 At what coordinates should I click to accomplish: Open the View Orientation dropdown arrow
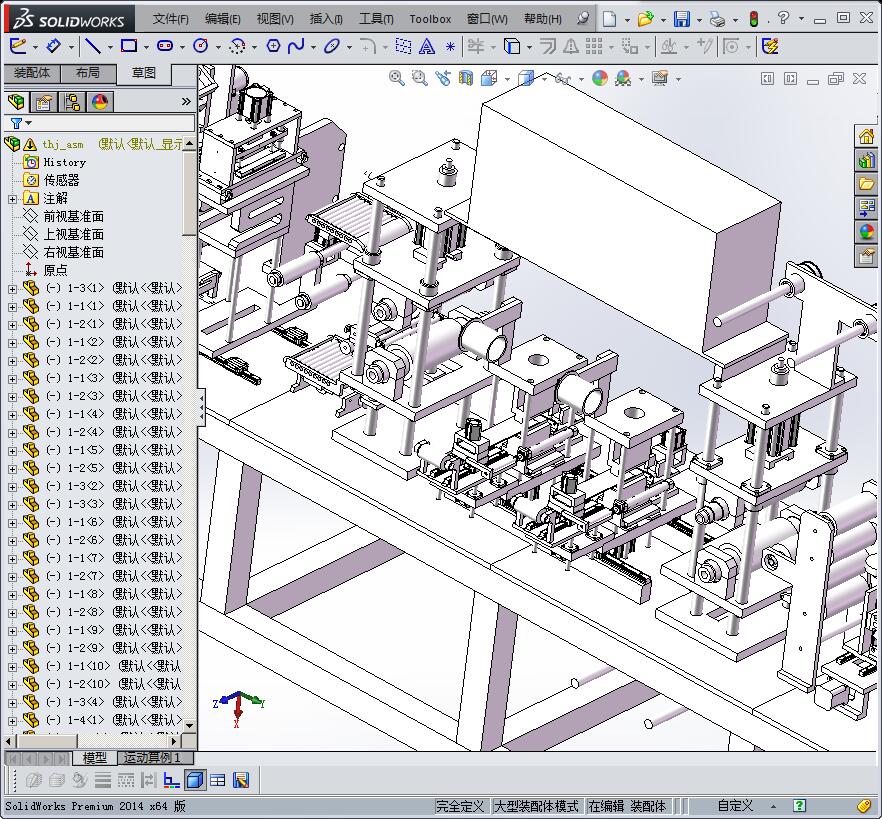[x=507, y=79]
